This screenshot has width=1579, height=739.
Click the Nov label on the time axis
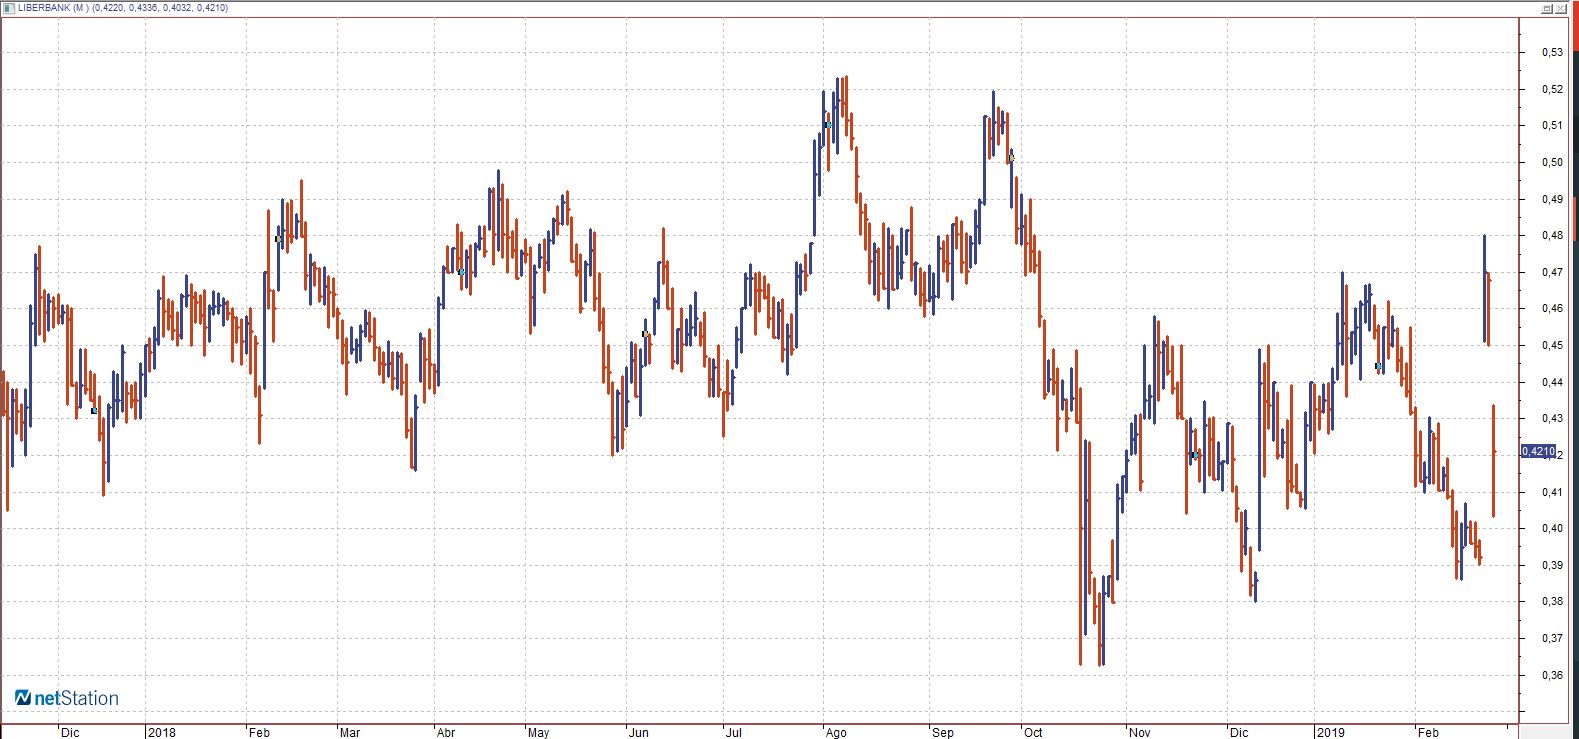tap(1140, 733)
